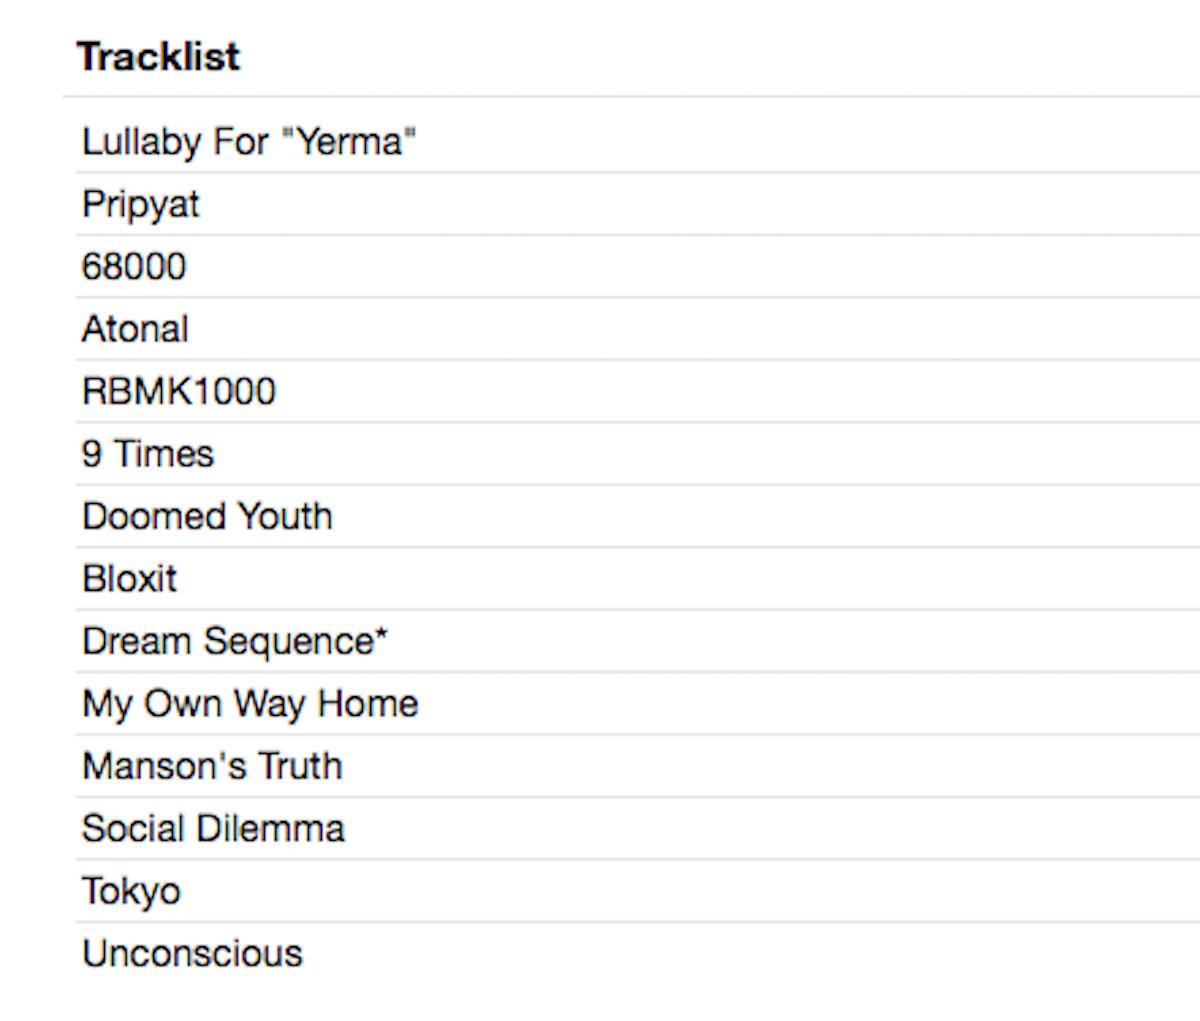
Task: Choose the Tokyo track
Action: (131, 891)
